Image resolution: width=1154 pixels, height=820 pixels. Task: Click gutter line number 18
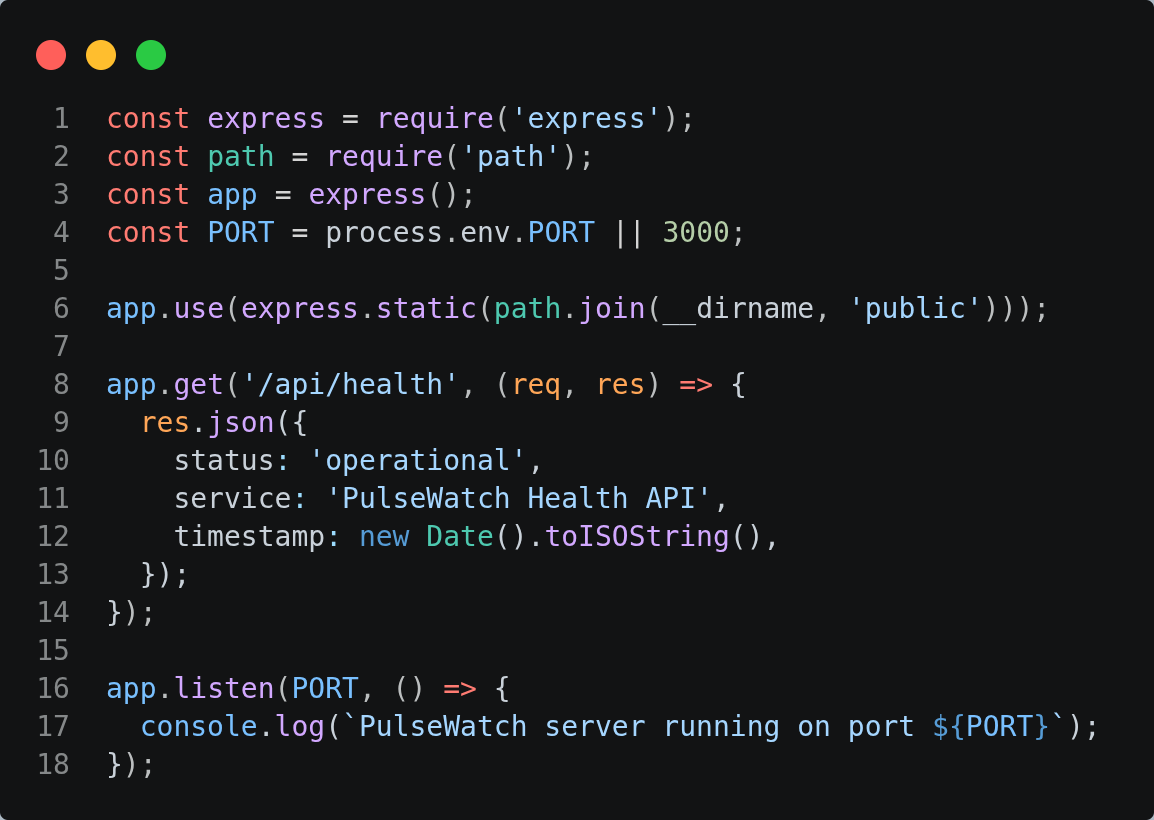53,765
